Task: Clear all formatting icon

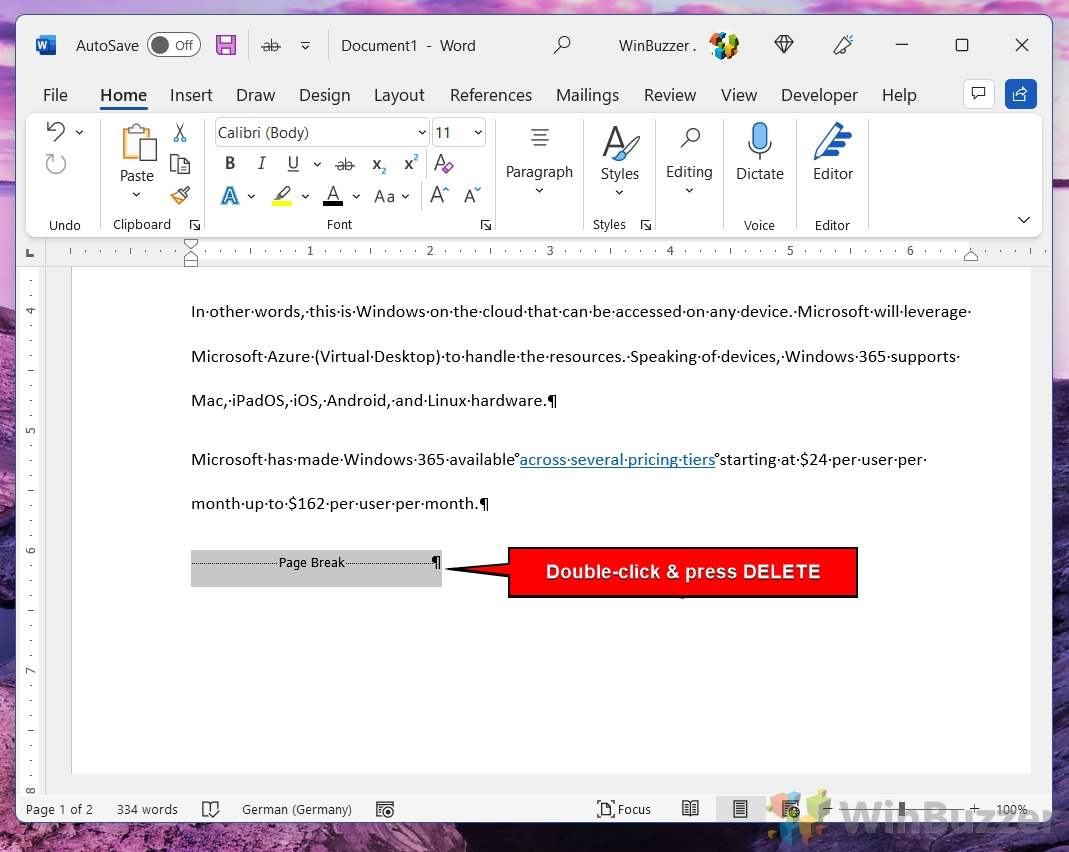Action: [x=444, y=164]
